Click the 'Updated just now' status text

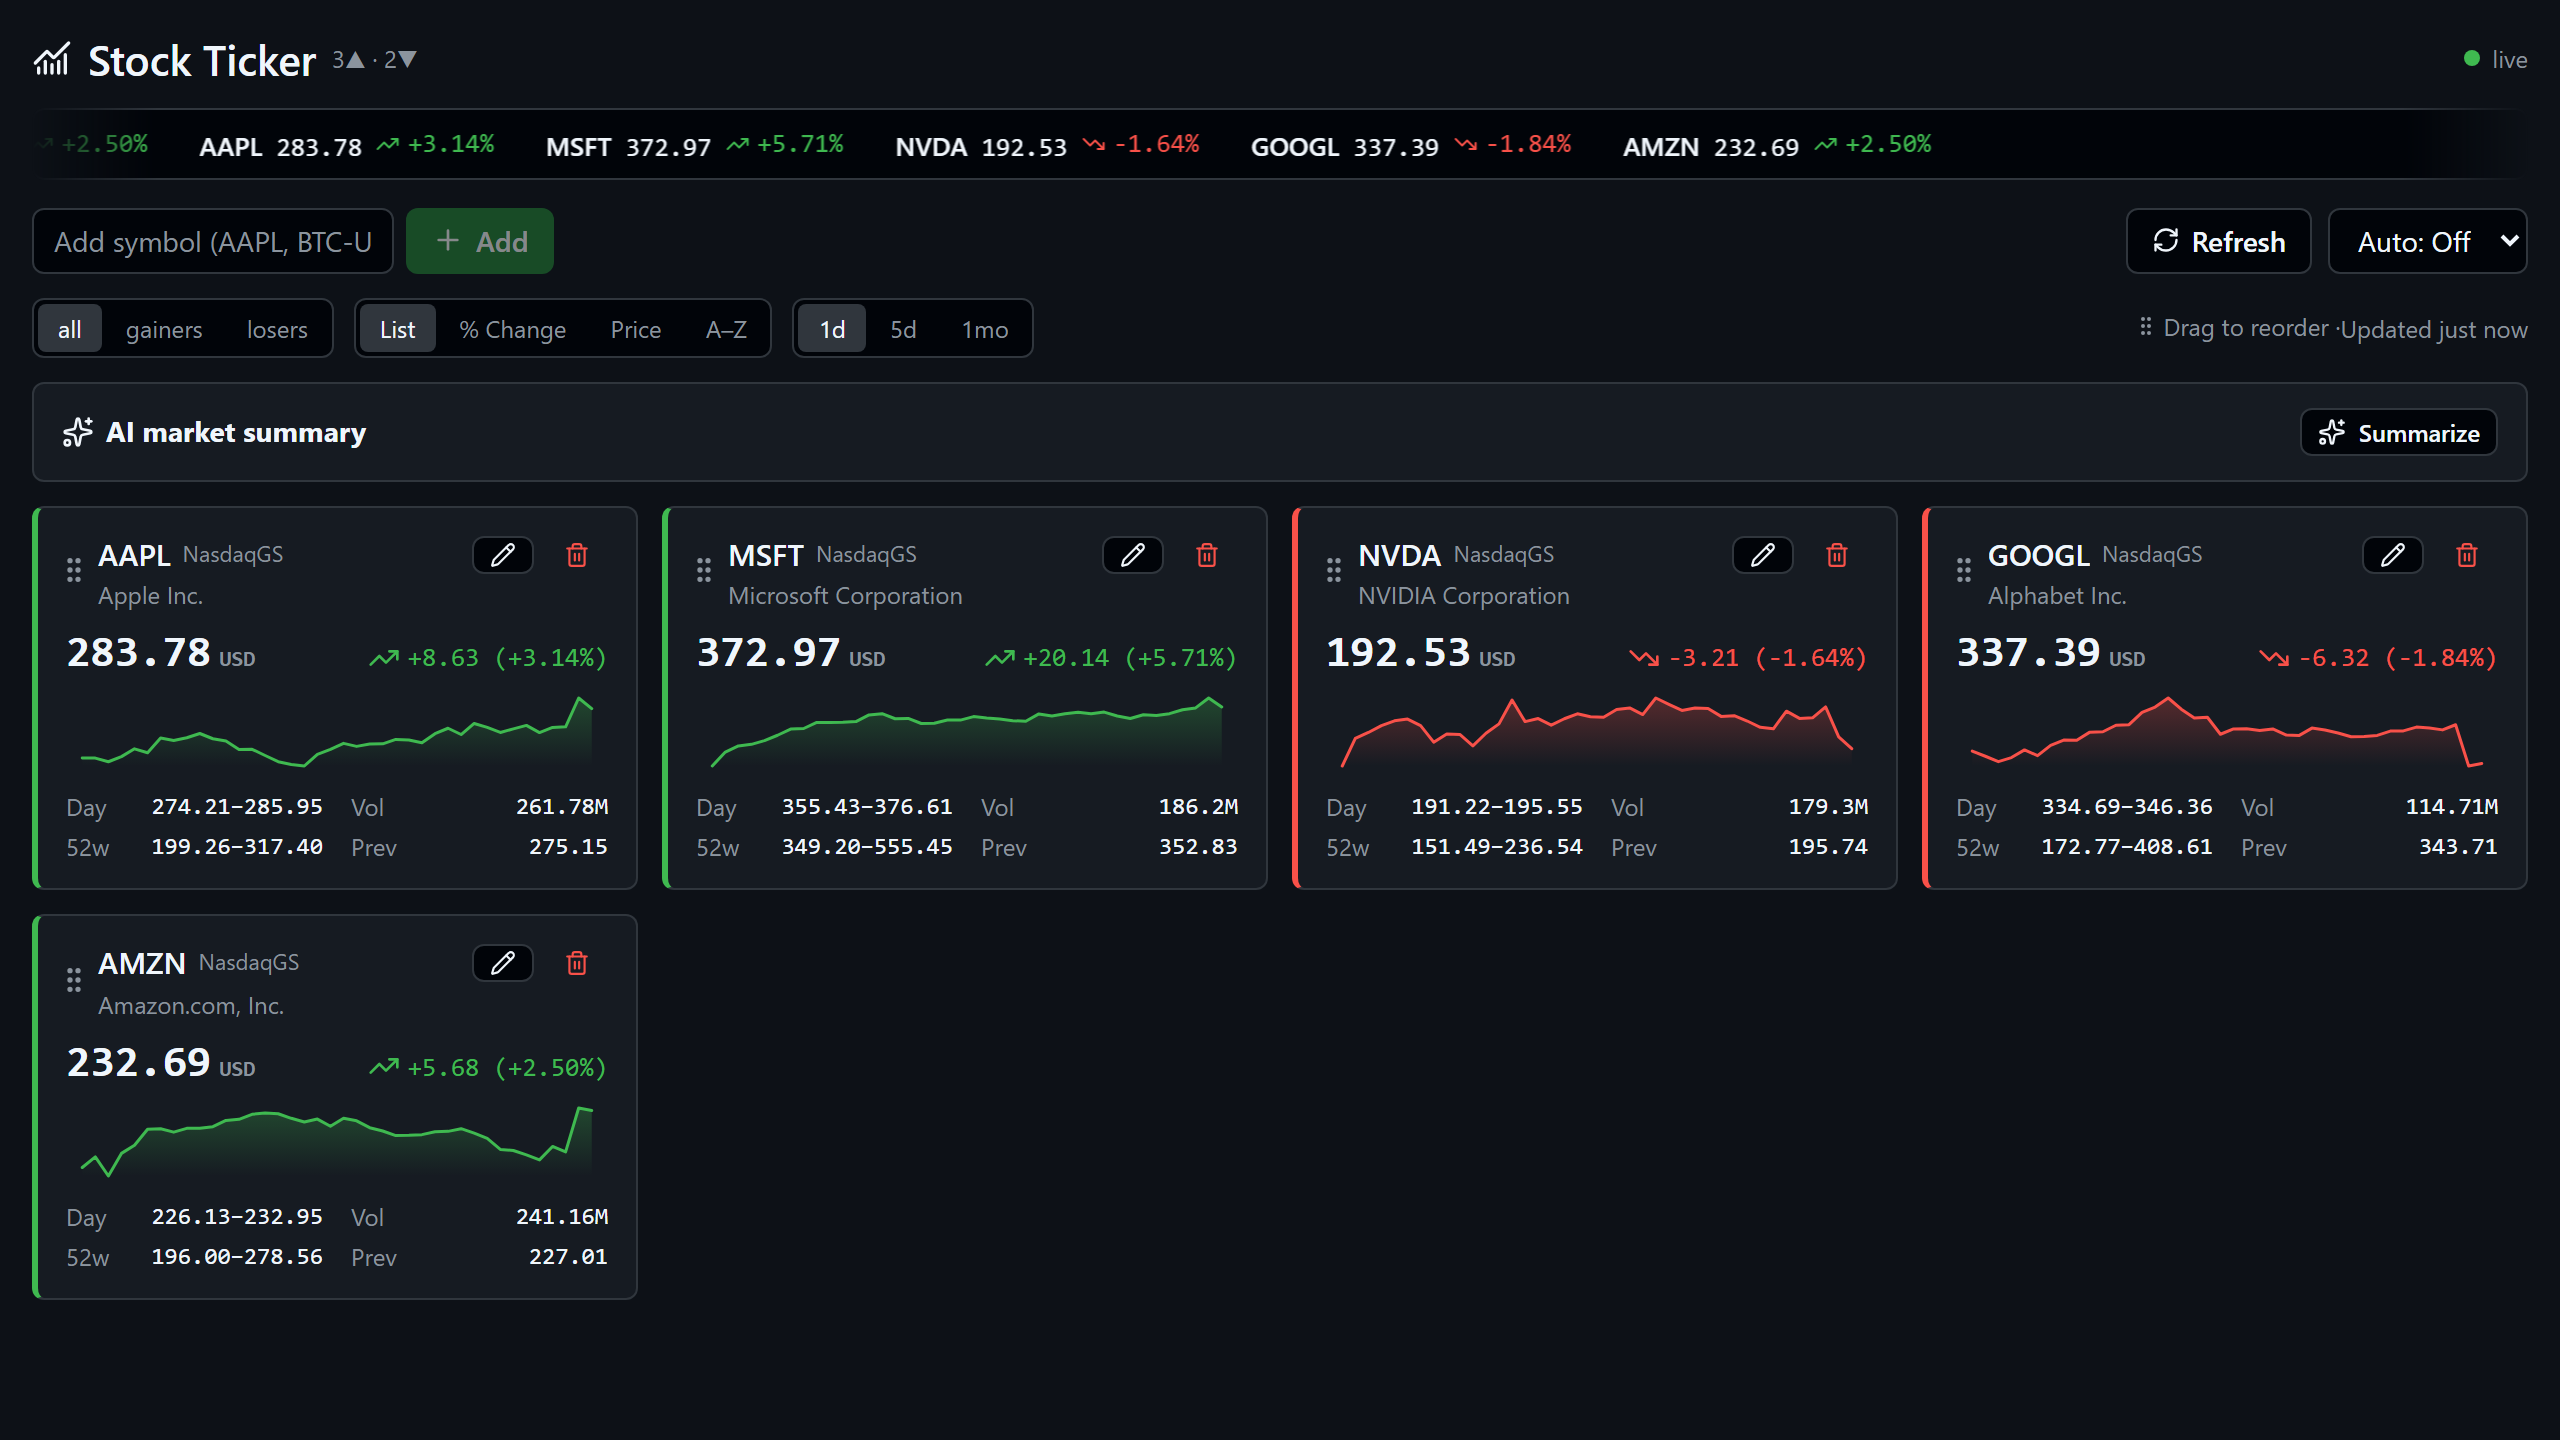[2434, 329]
